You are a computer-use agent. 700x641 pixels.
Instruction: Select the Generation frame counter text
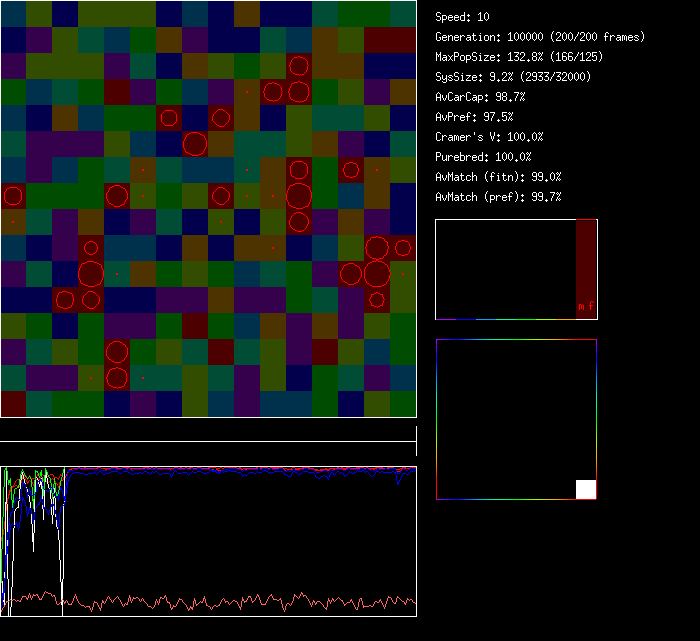point(540,37)
